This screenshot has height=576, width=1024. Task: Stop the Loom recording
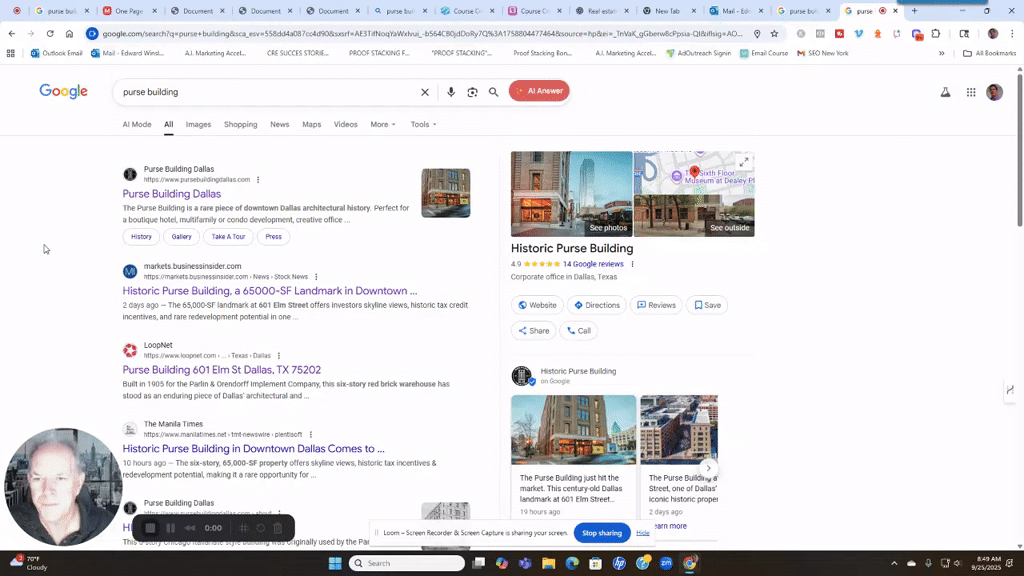click(x=150, y=528)
